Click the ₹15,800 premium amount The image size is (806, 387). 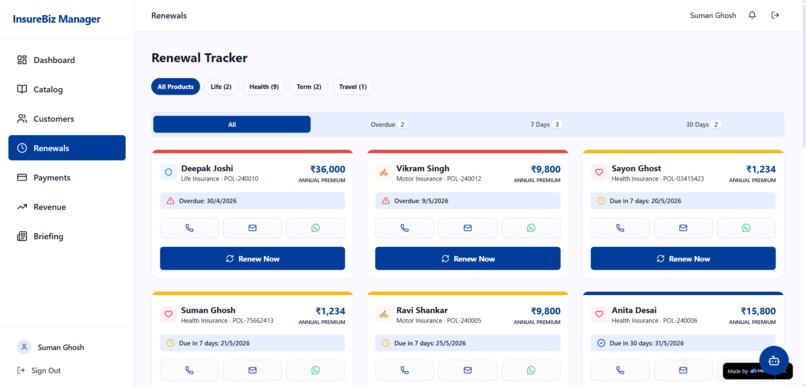pos(758,311)
